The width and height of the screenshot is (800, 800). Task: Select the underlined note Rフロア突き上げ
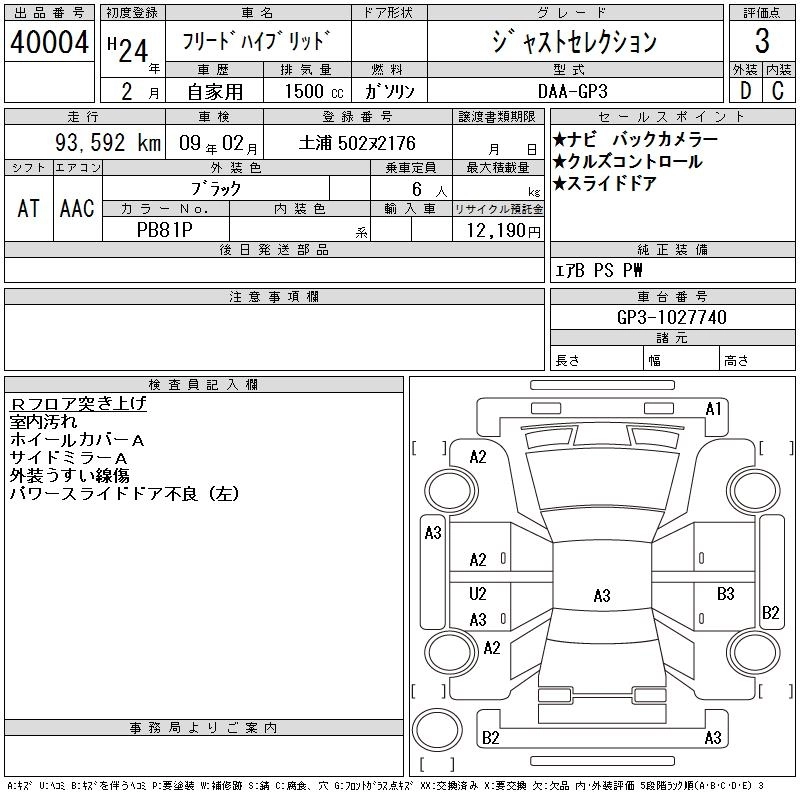(x=78, y=404)
